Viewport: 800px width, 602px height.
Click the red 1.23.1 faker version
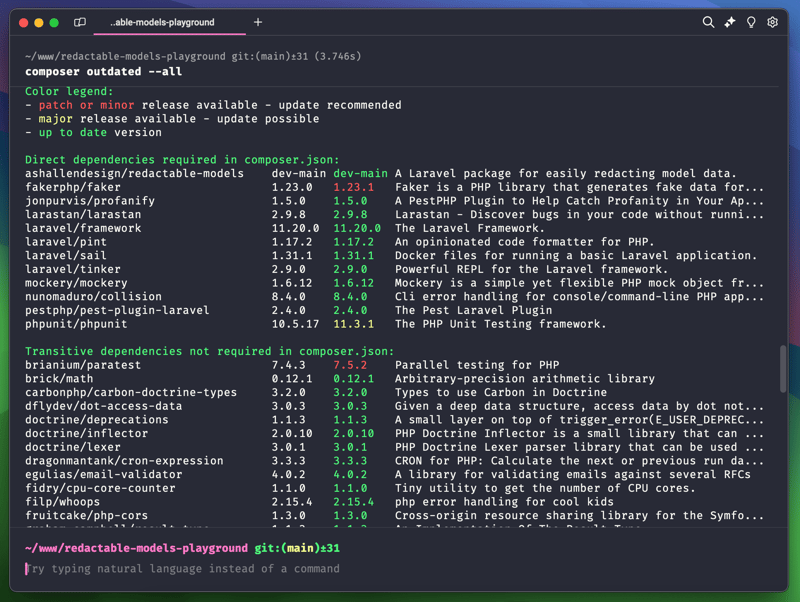(353, 187)
